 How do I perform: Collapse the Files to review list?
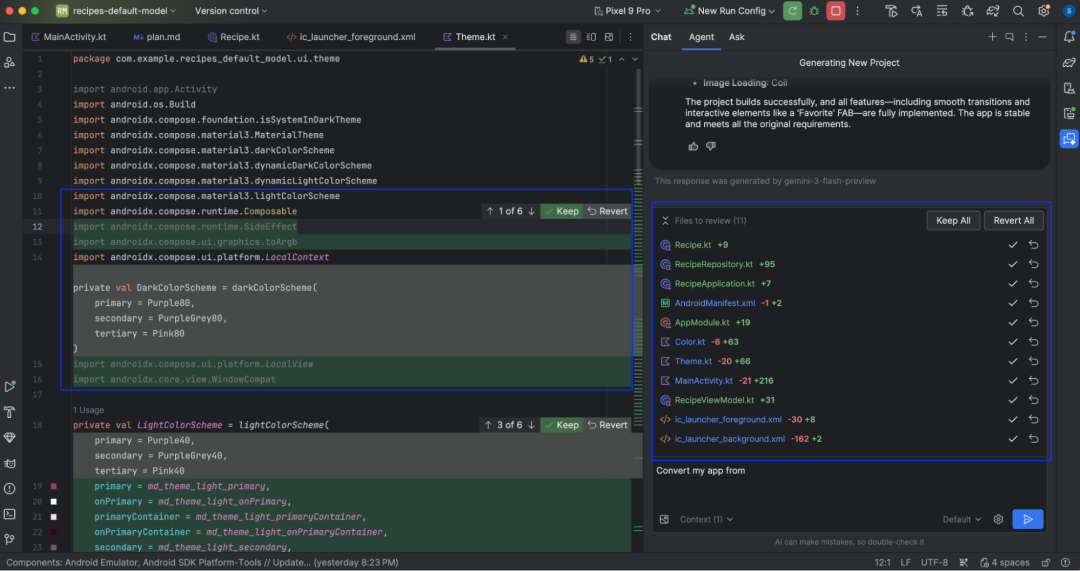(x=663, y=220)
